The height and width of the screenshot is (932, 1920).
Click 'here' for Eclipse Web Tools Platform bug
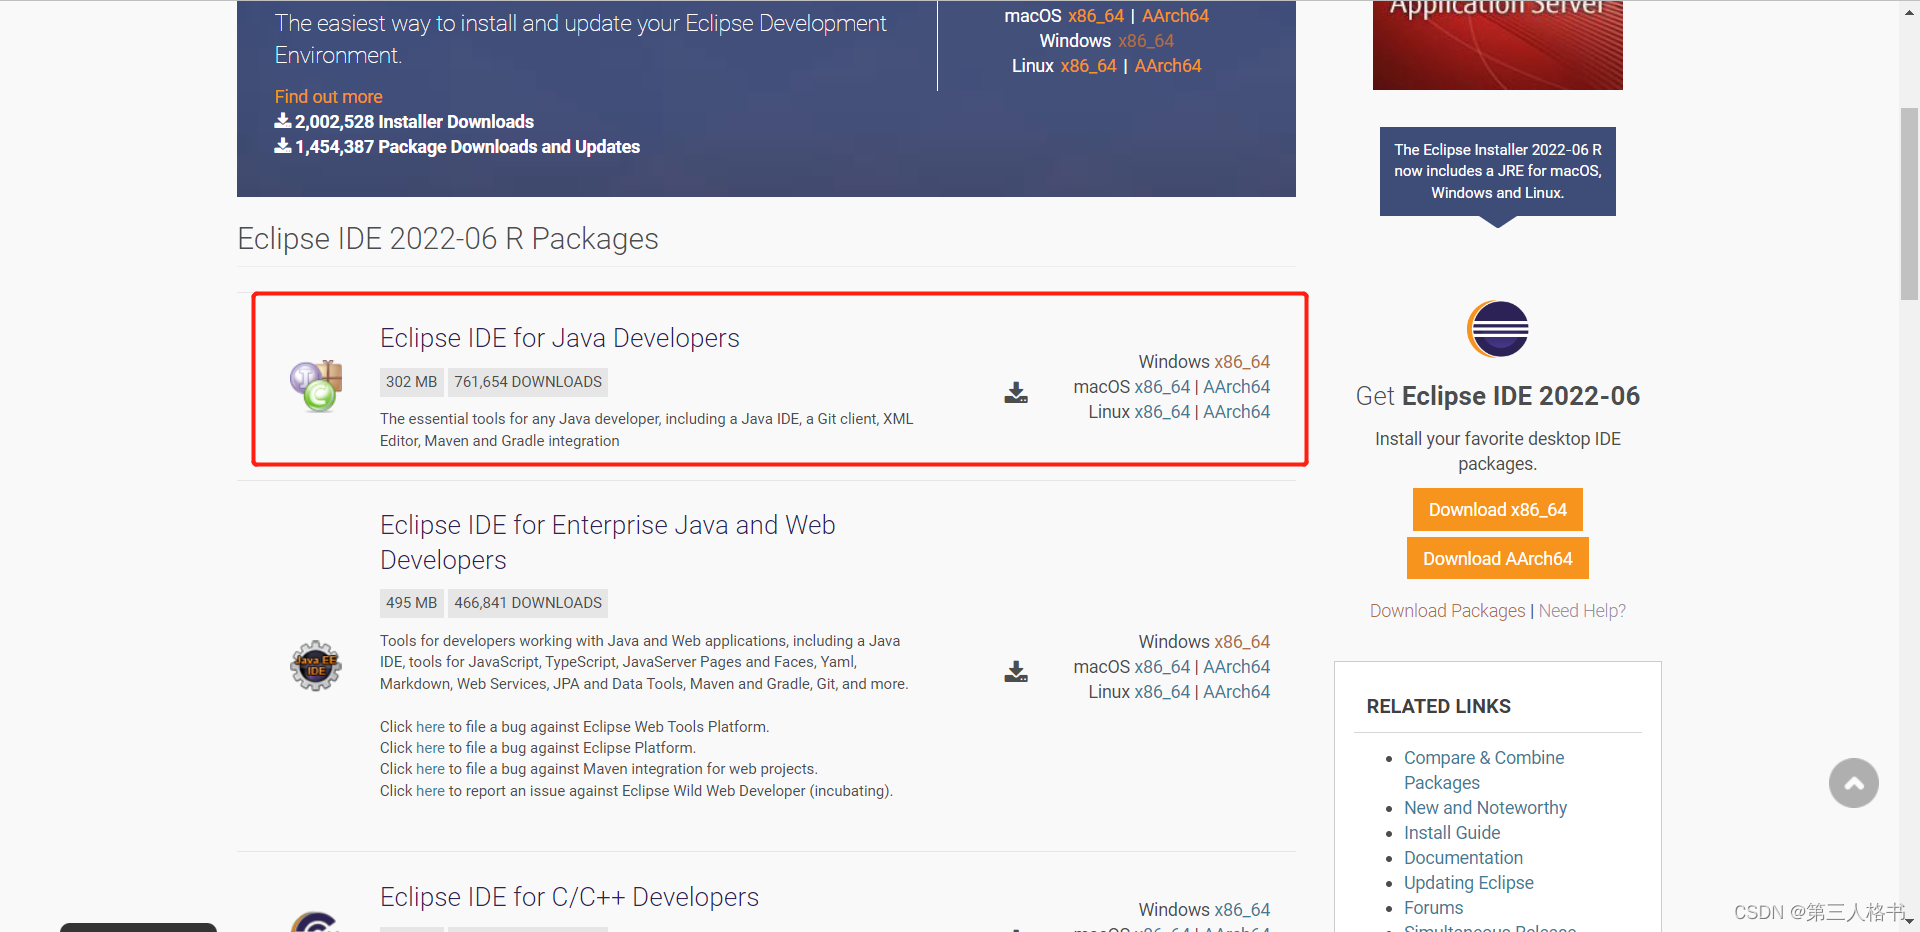430,727
